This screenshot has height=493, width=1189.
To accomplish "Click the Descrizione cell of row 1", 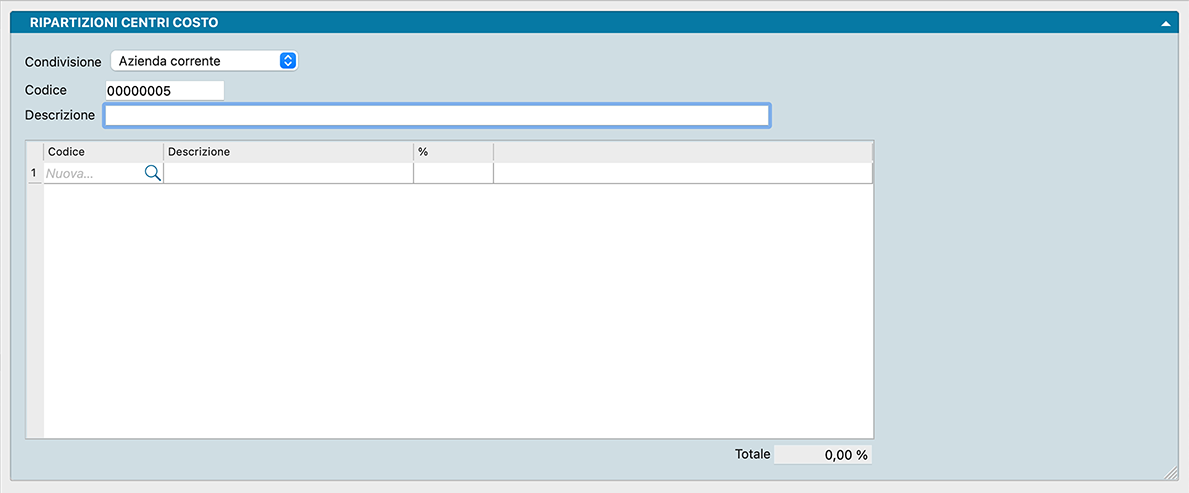I will (288, 173).
